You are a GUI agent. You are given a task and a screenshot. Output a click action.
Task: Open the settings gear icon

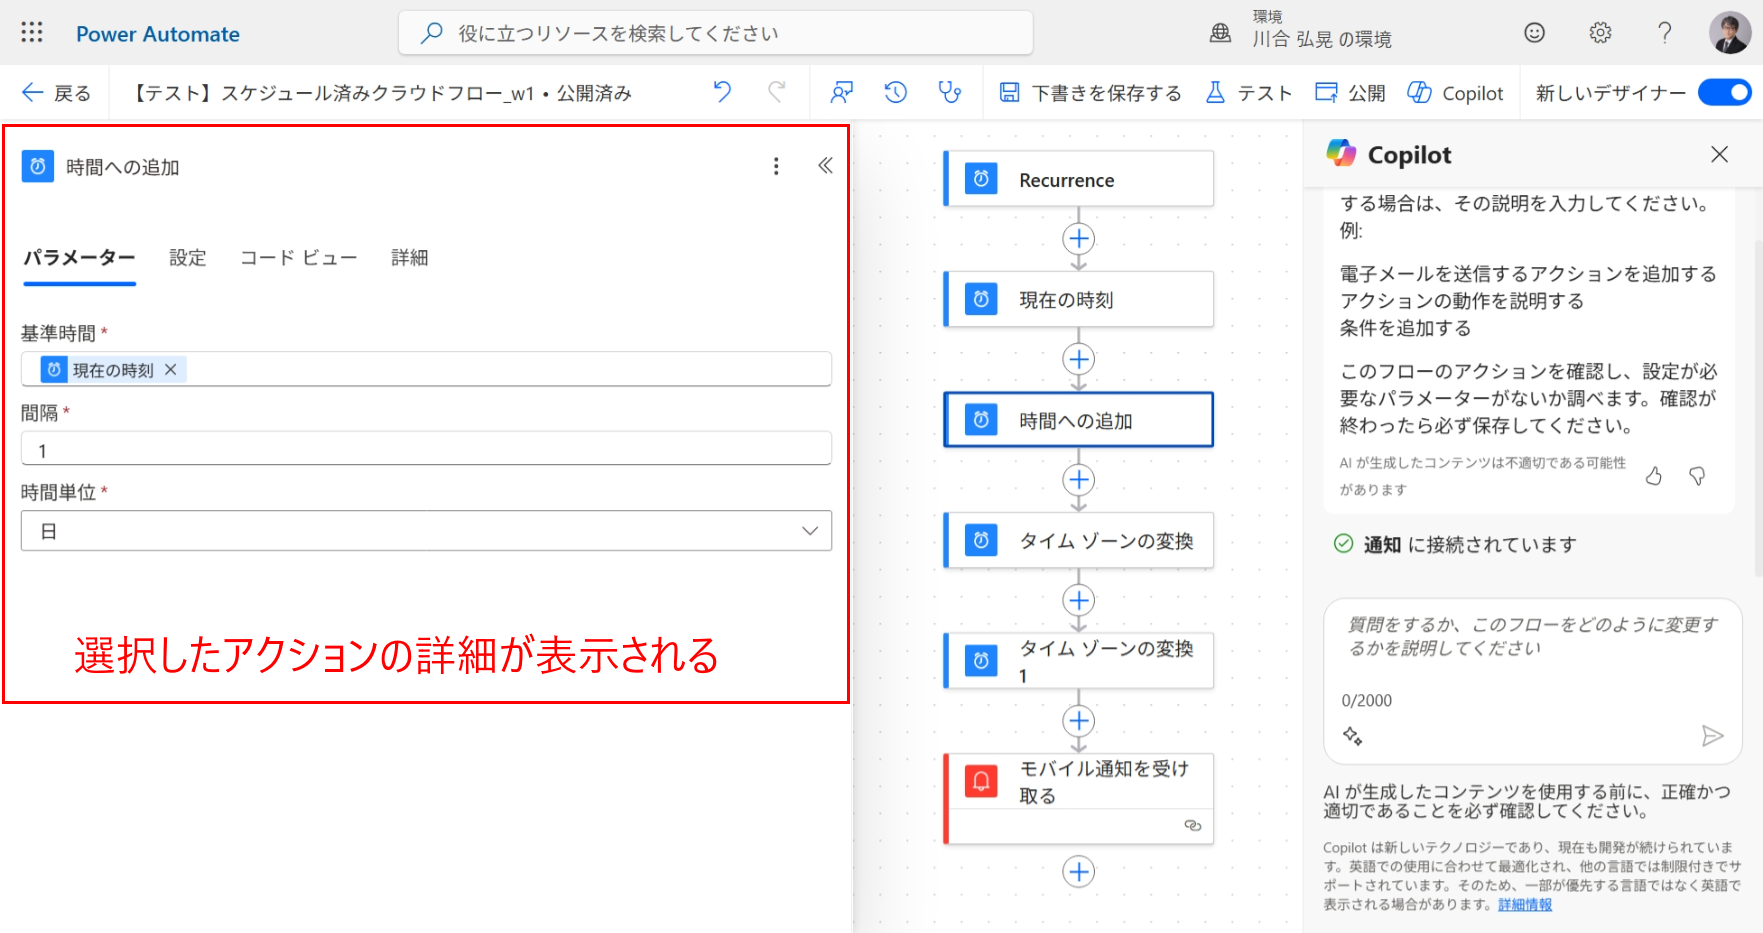pyautogui.click(x=1600, y=33)
